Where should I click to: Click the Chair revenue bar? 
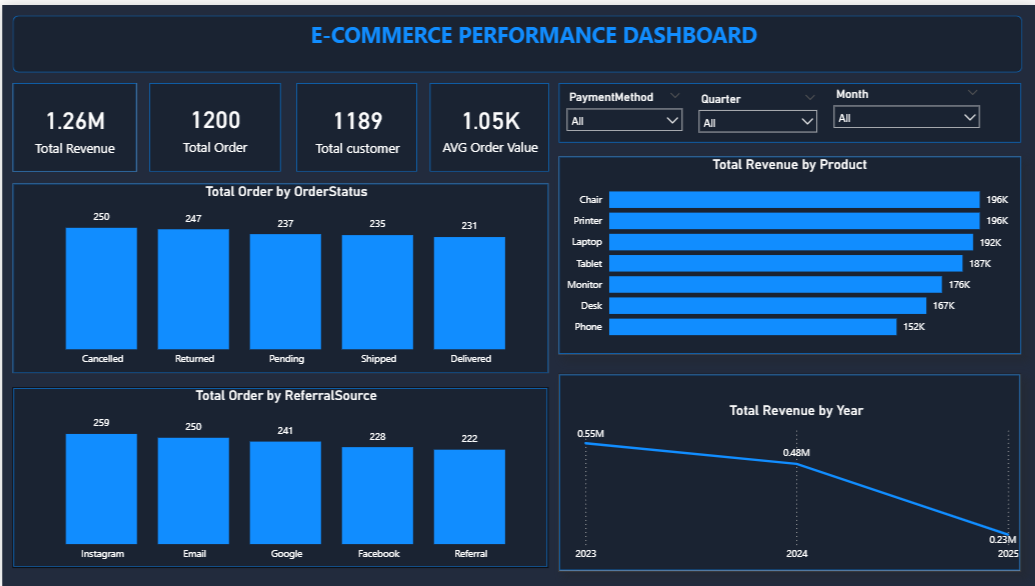point(794,199)
